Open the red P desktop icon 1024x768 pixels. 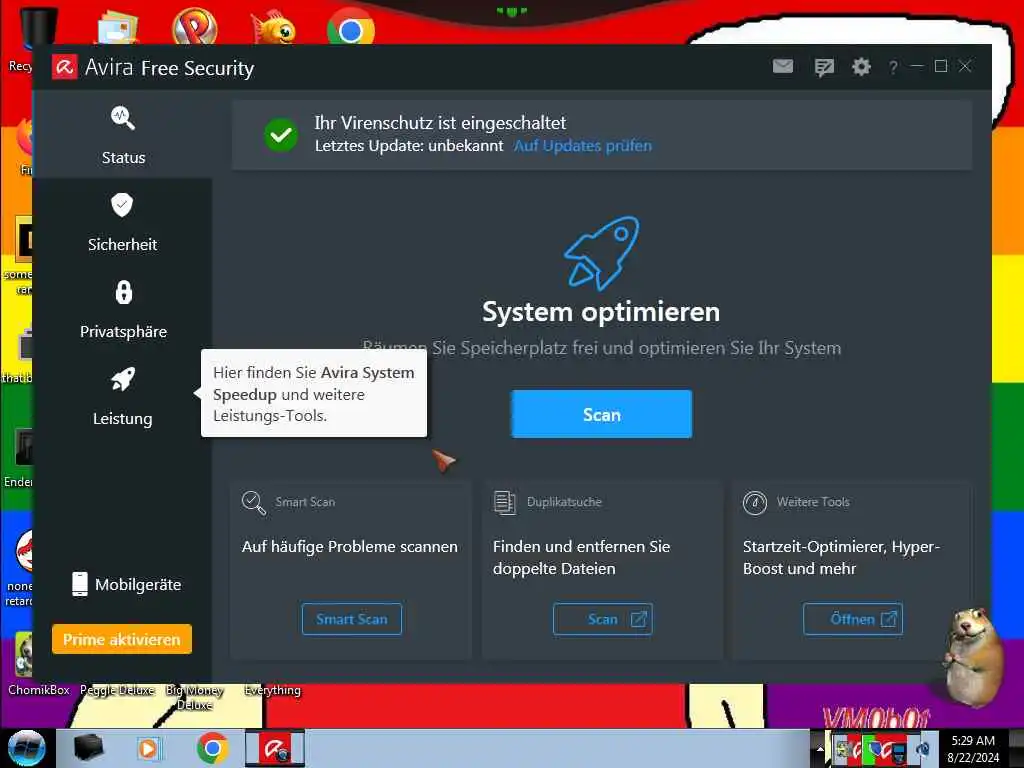tap(195, 27)
